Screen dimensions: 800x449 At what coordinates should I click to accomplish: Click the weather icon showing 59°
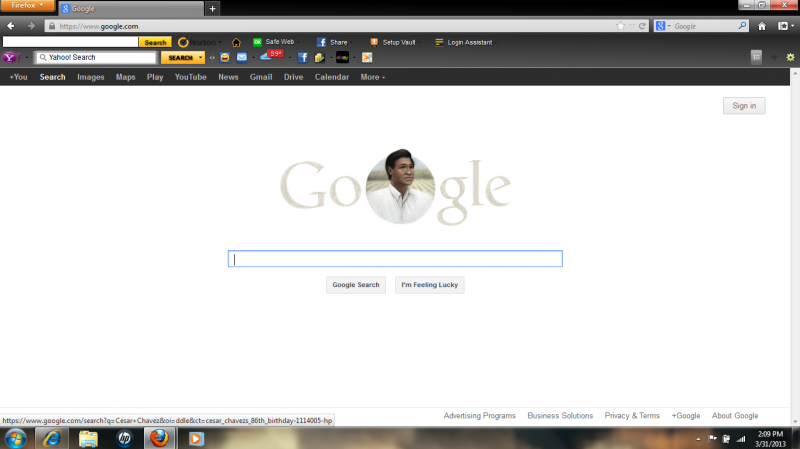click(x=268, y=57)
